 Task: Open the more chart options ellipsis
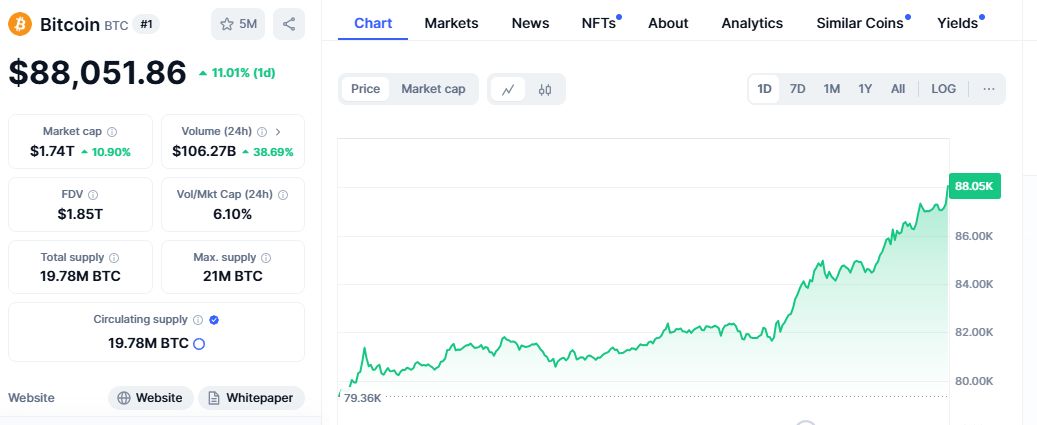(x=989, y=89)
